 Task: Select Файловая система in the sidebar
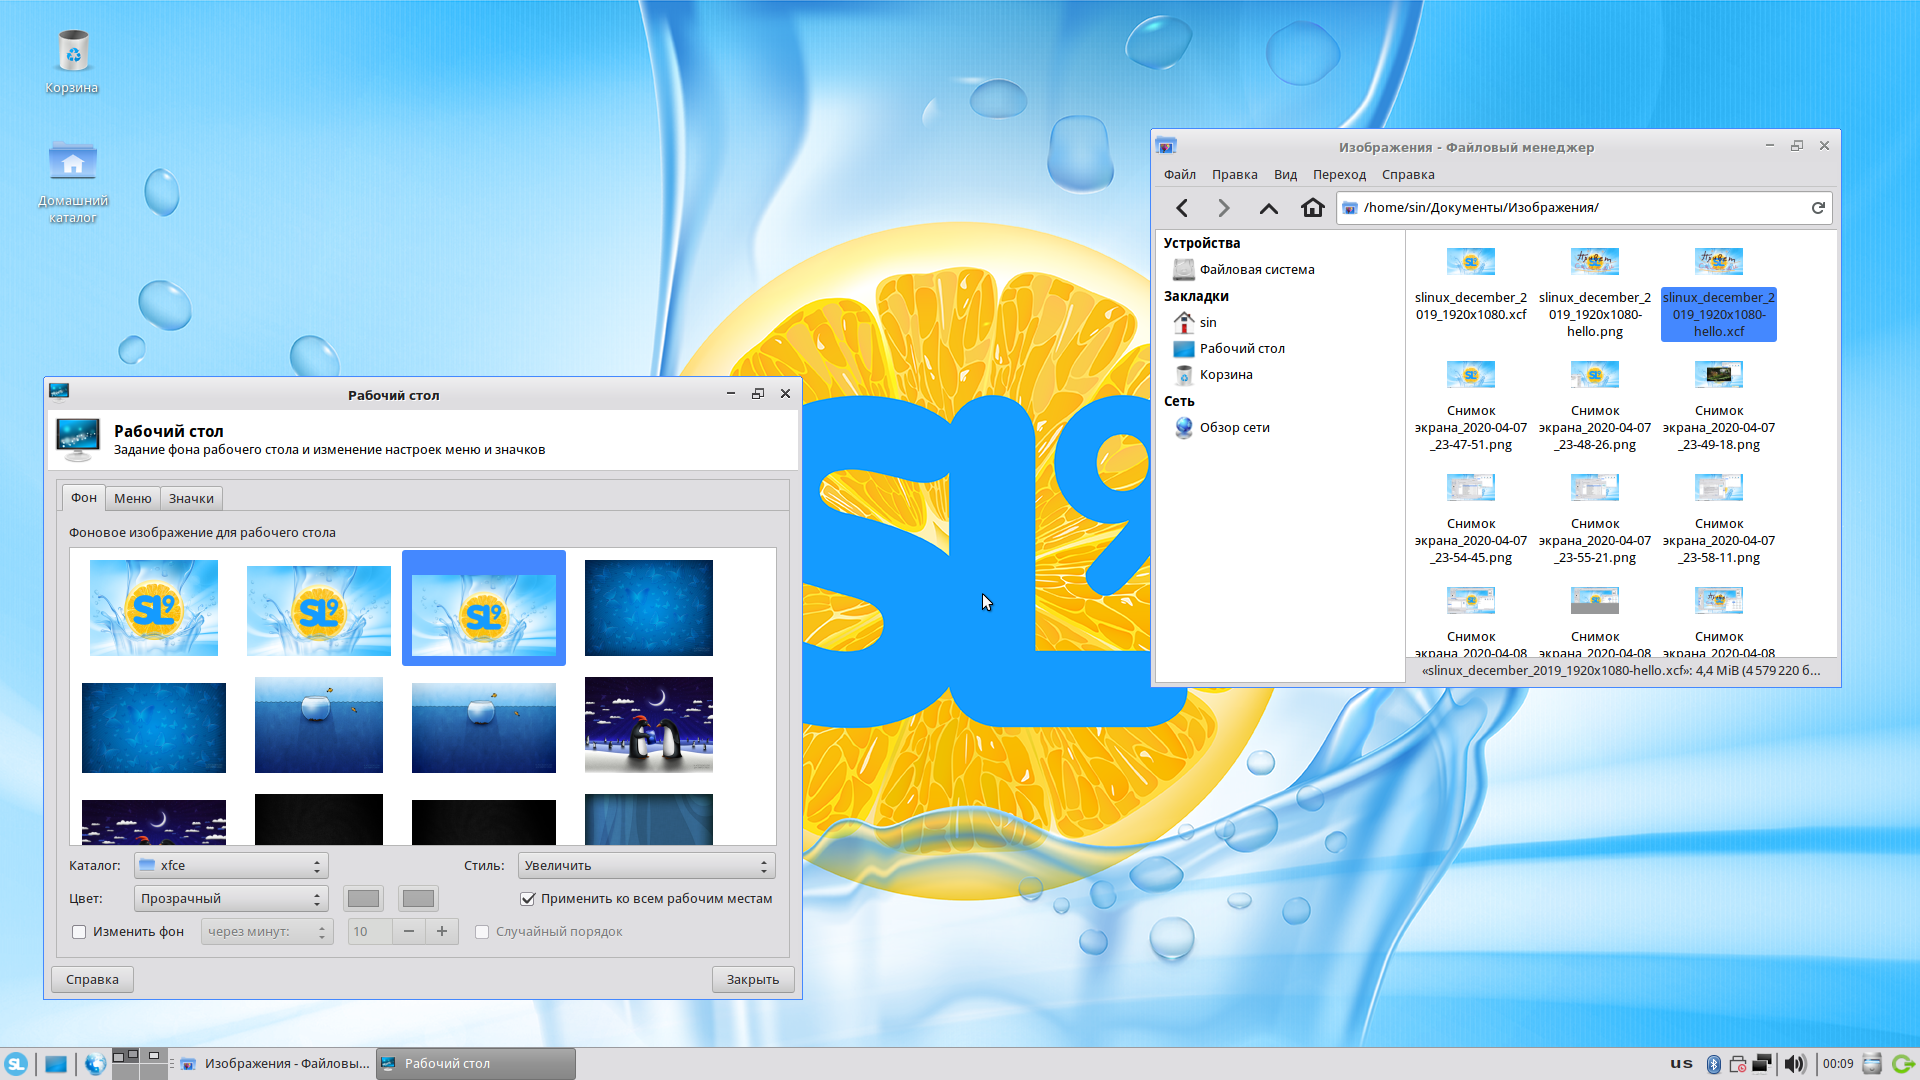(1256, 269)
